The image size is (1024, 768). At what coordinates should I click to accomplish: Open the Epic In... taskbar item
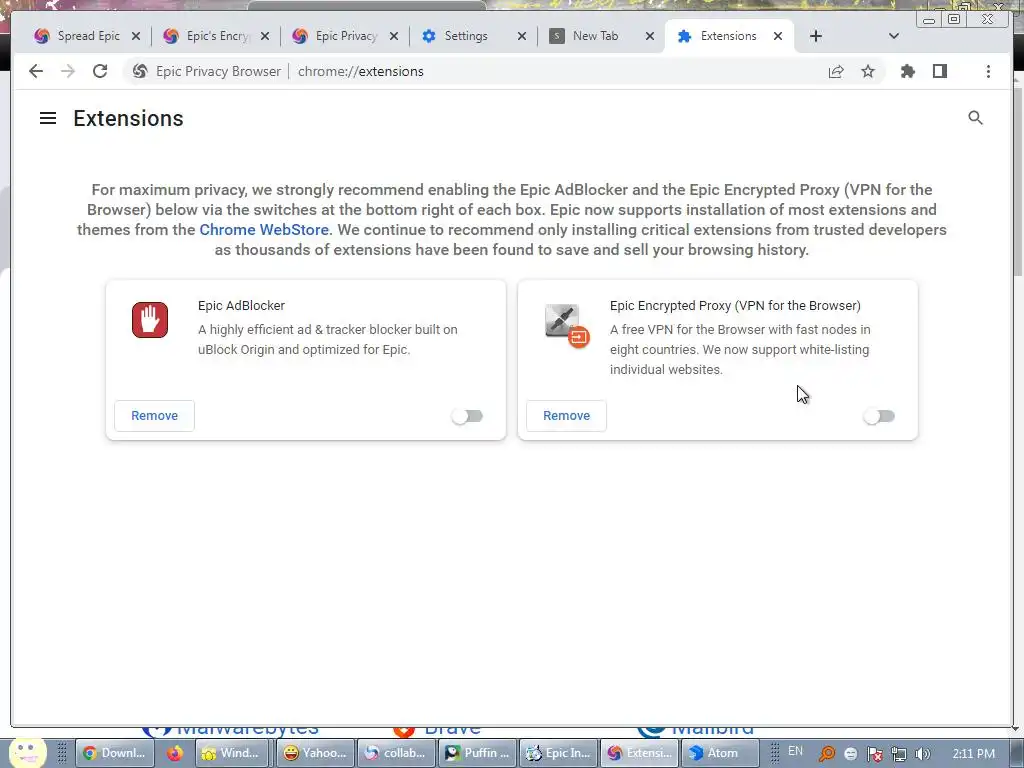pyautogui.click(x=558, y=753)
